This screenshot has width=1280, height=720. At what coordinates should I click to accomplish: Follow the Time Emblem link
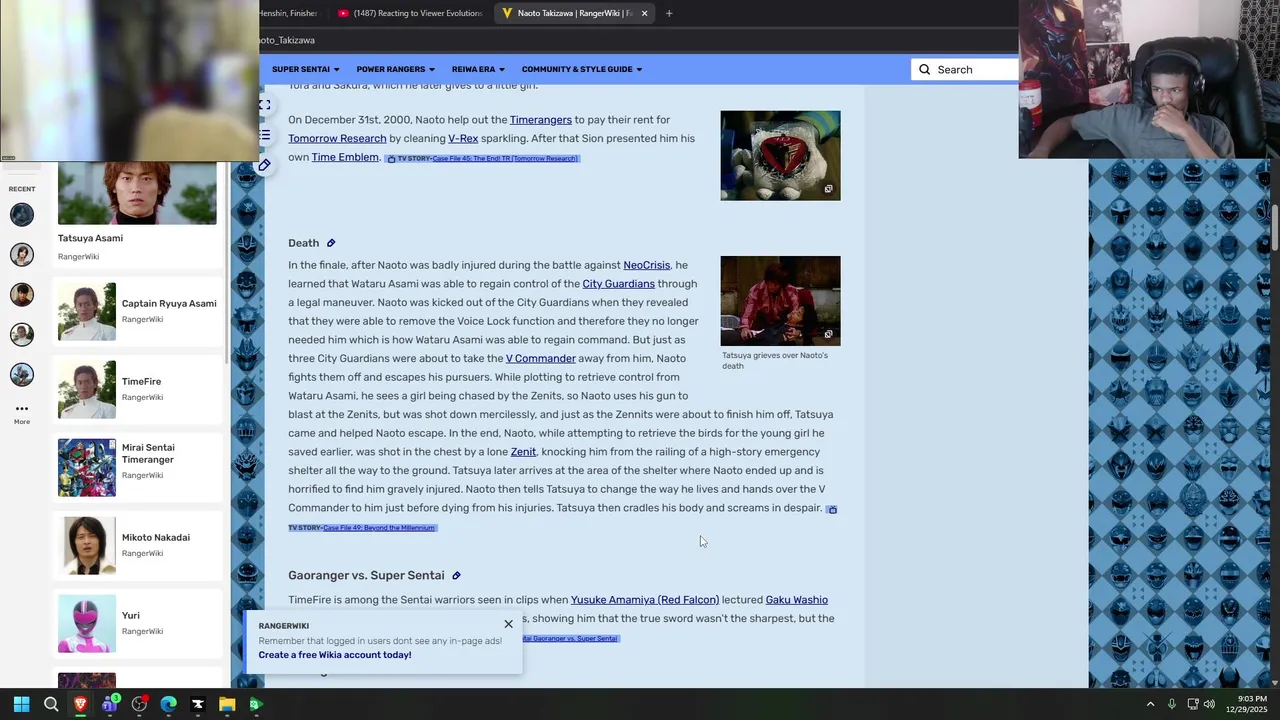(x=345, y=157)
